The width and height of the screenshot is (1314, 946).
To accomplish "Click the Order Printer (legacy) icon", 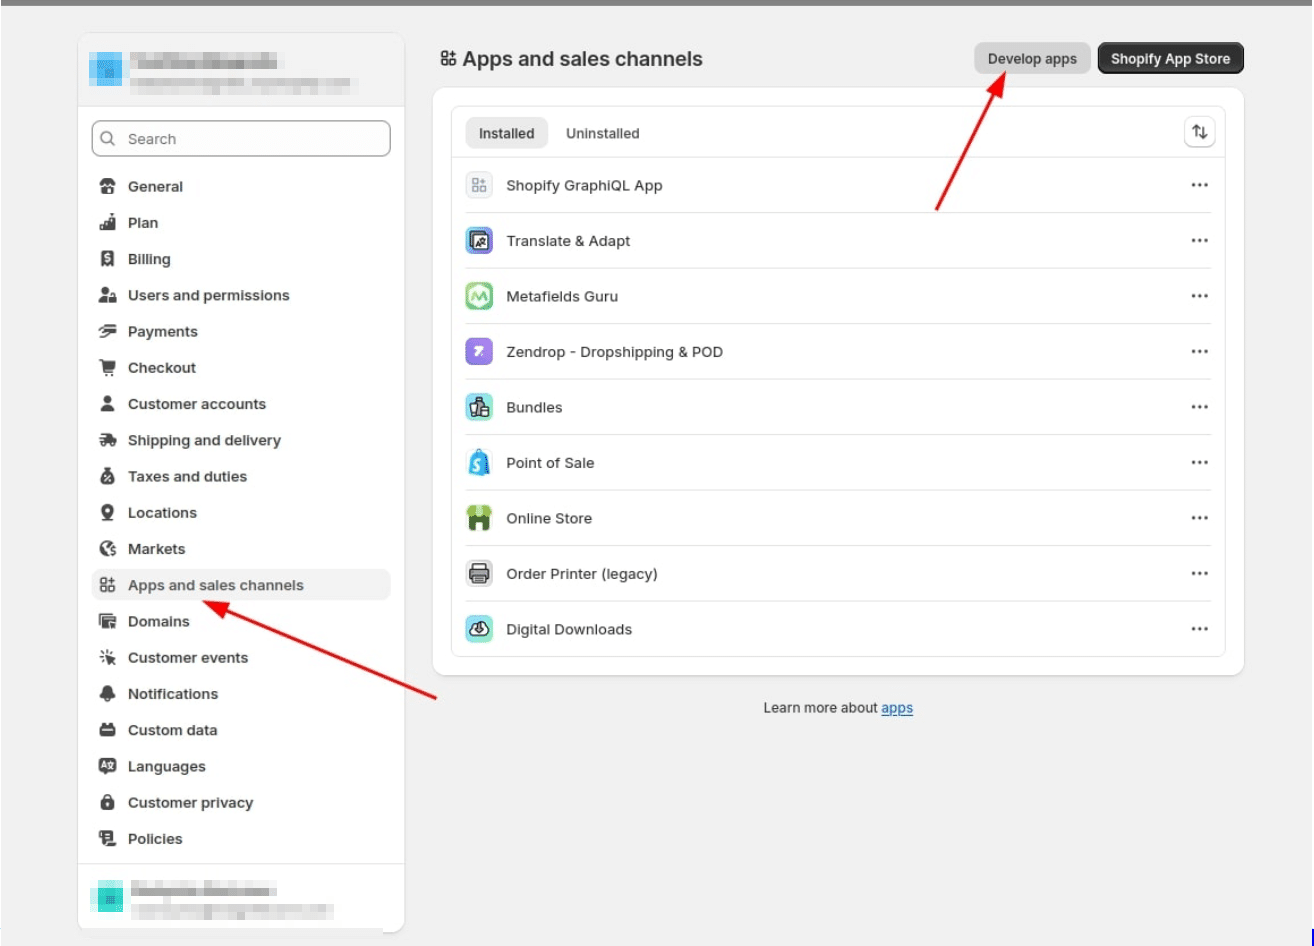I will point(479,574).
